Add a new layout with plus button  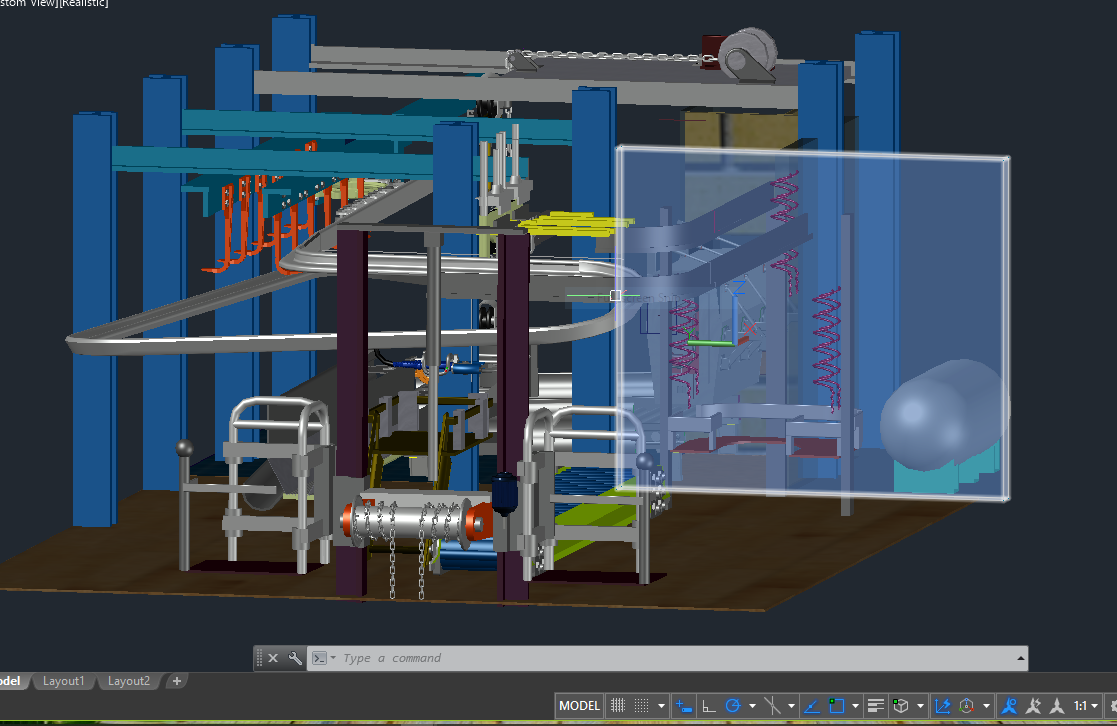[177, 681]
